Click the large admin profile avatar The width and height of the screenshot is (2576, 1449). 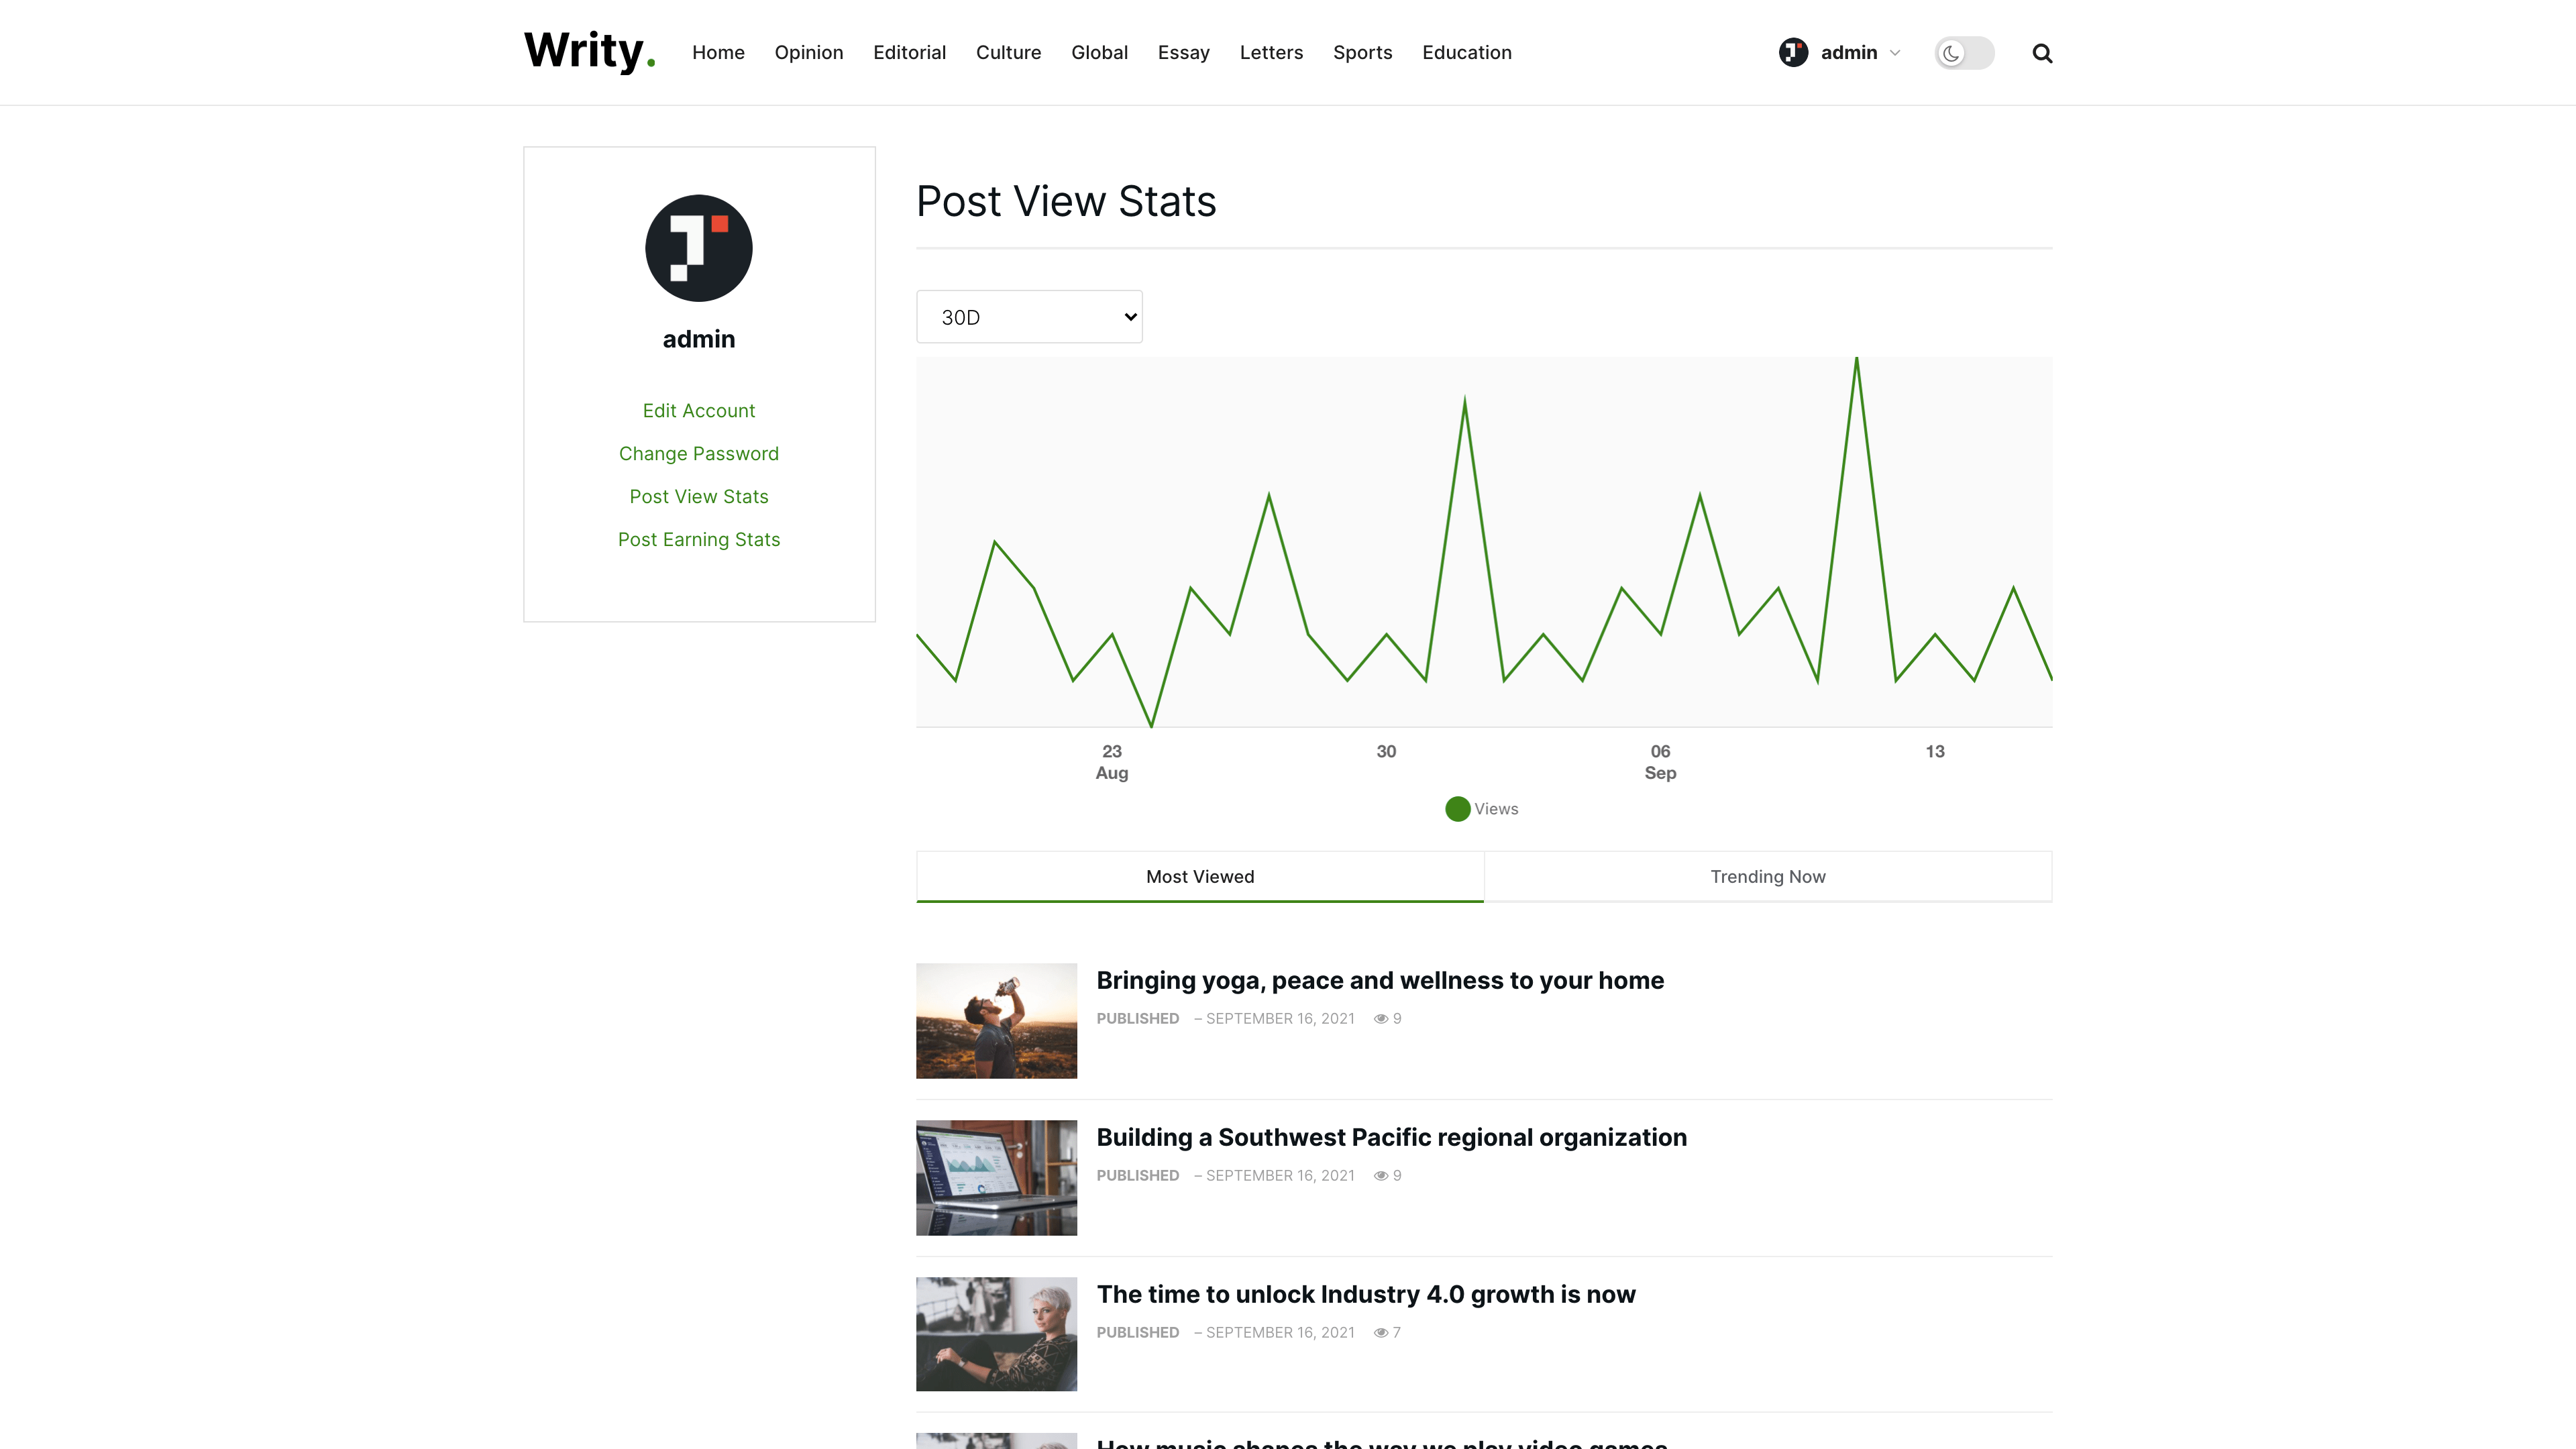click(x=698, y=248)
